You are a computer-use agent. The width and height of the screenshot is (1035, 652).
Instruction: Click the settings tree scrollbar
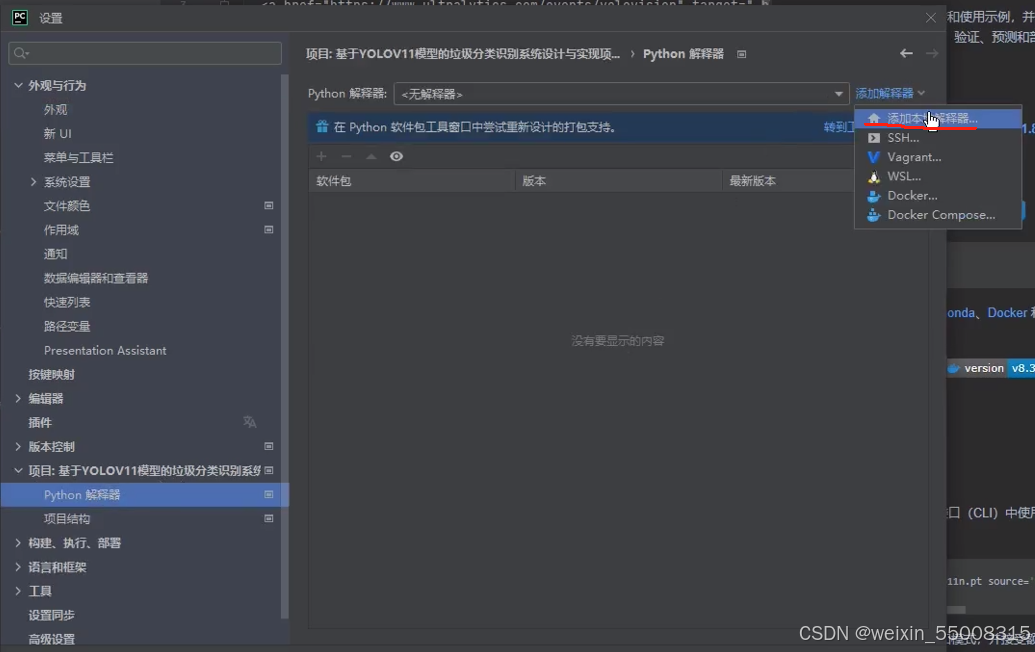(x=285, y=346)
